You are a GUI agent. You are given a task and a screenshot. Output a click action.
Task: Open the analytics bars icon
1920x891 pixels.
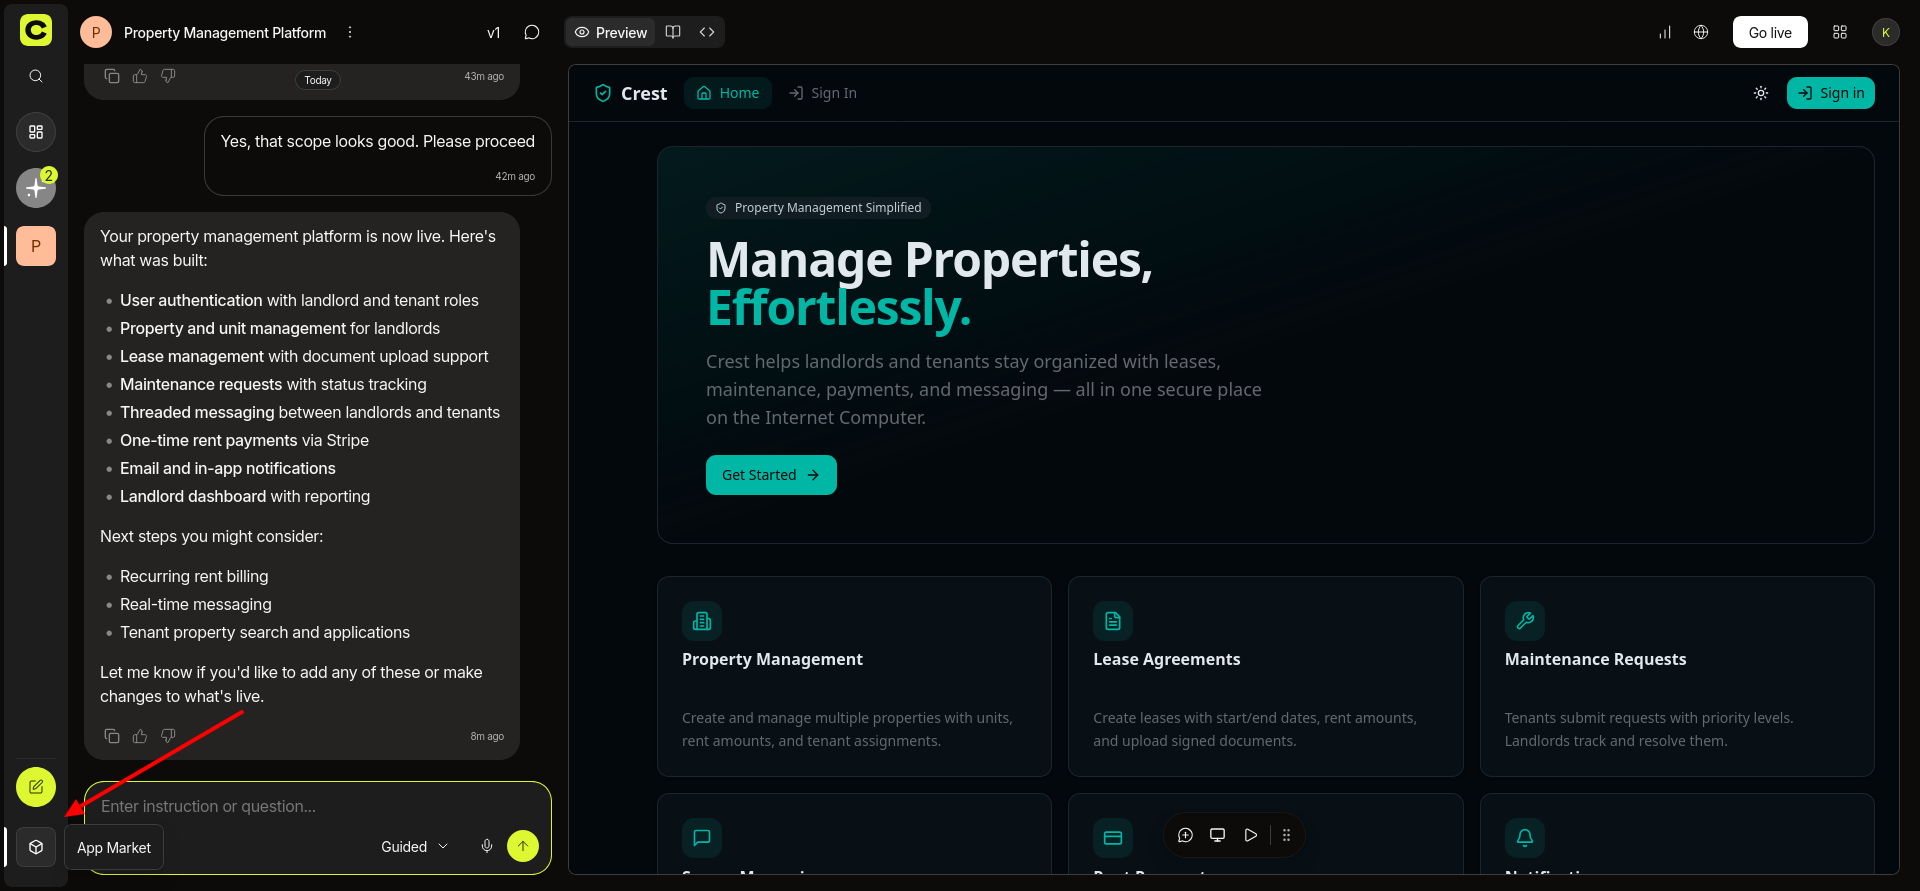pyautogui.click(x=1665, y=32)
